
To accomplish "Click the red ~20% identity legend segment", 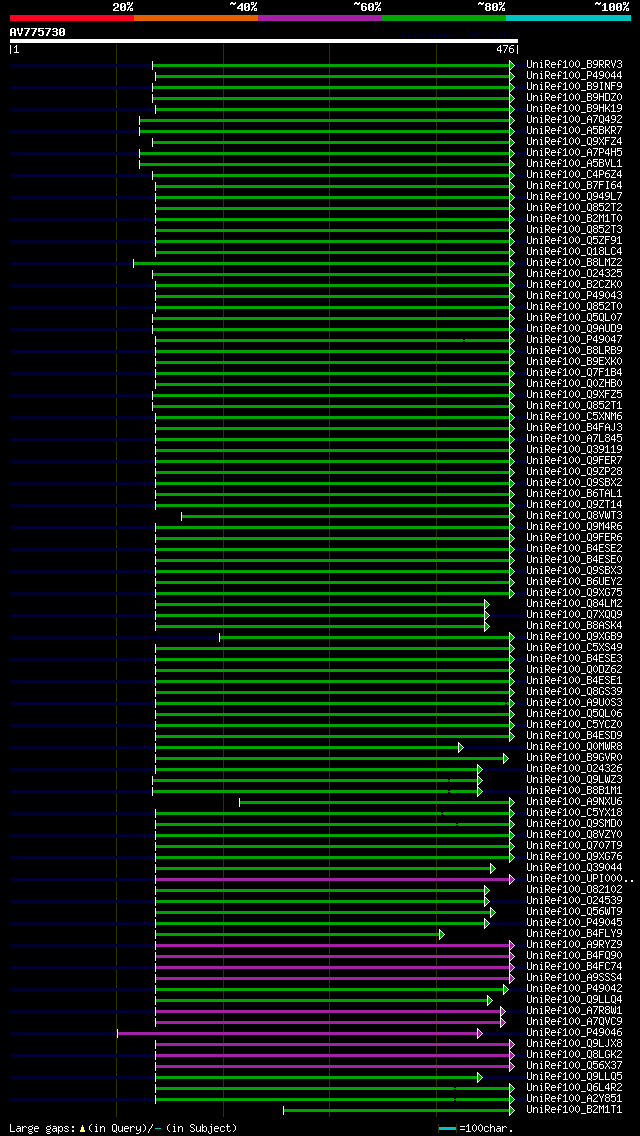I will point(72,17).
